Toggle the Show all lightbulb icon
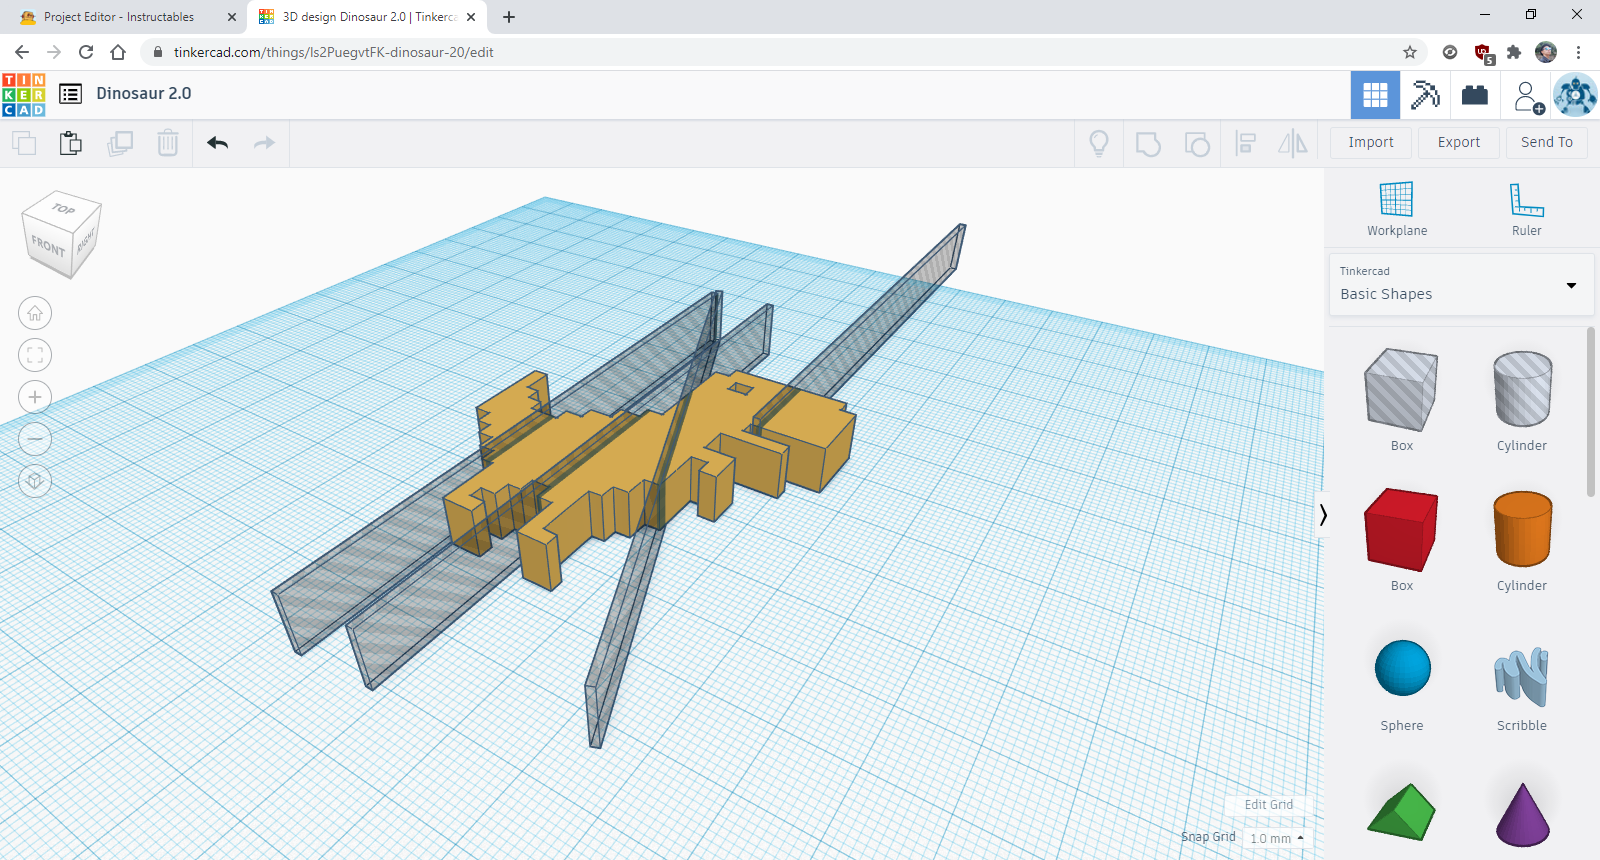The width and height of the screenshot is (1600, 860). 1099,144
